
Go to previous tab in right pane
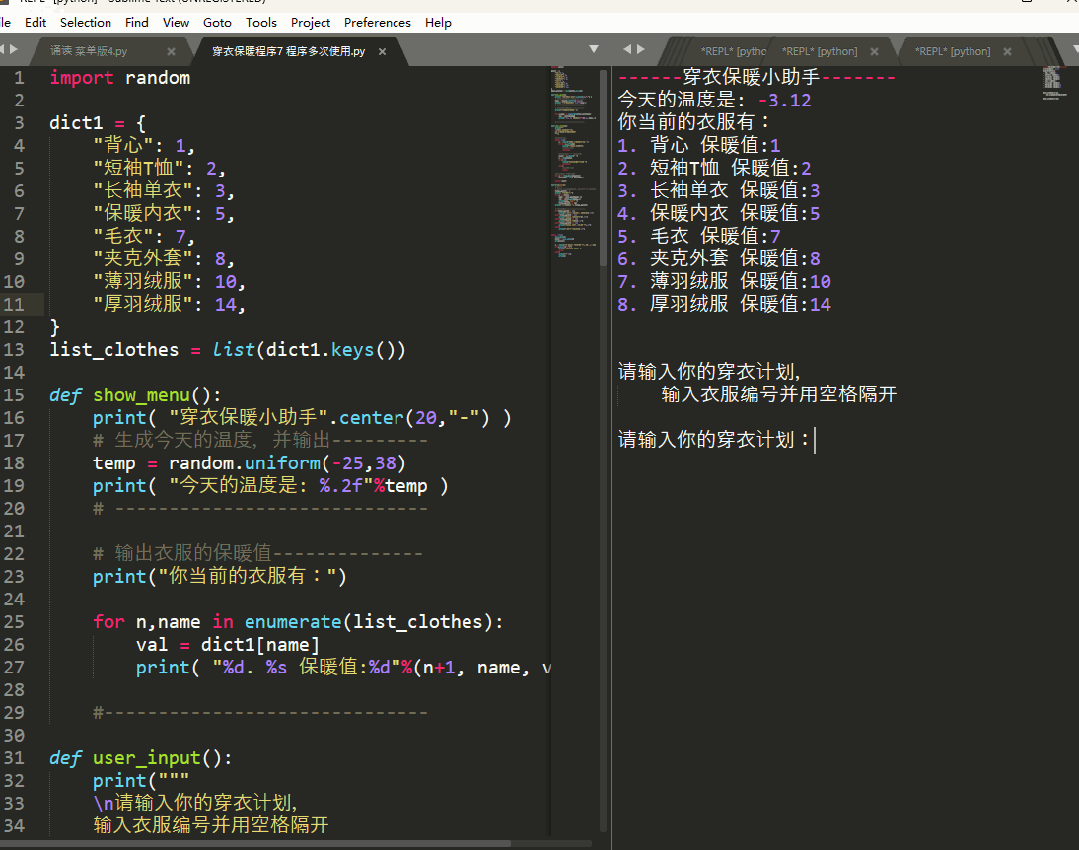click(627, 49)
